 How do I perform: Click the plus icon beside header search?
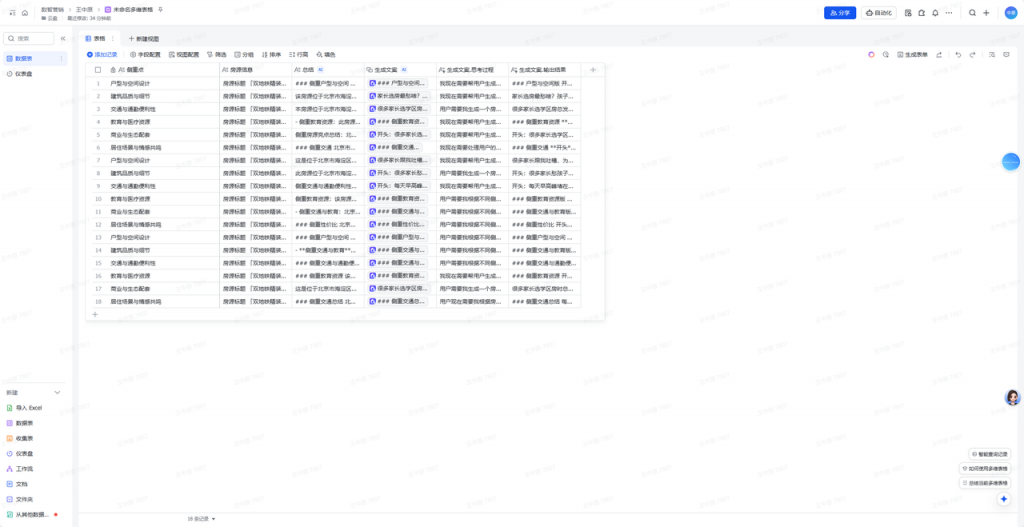986,12
